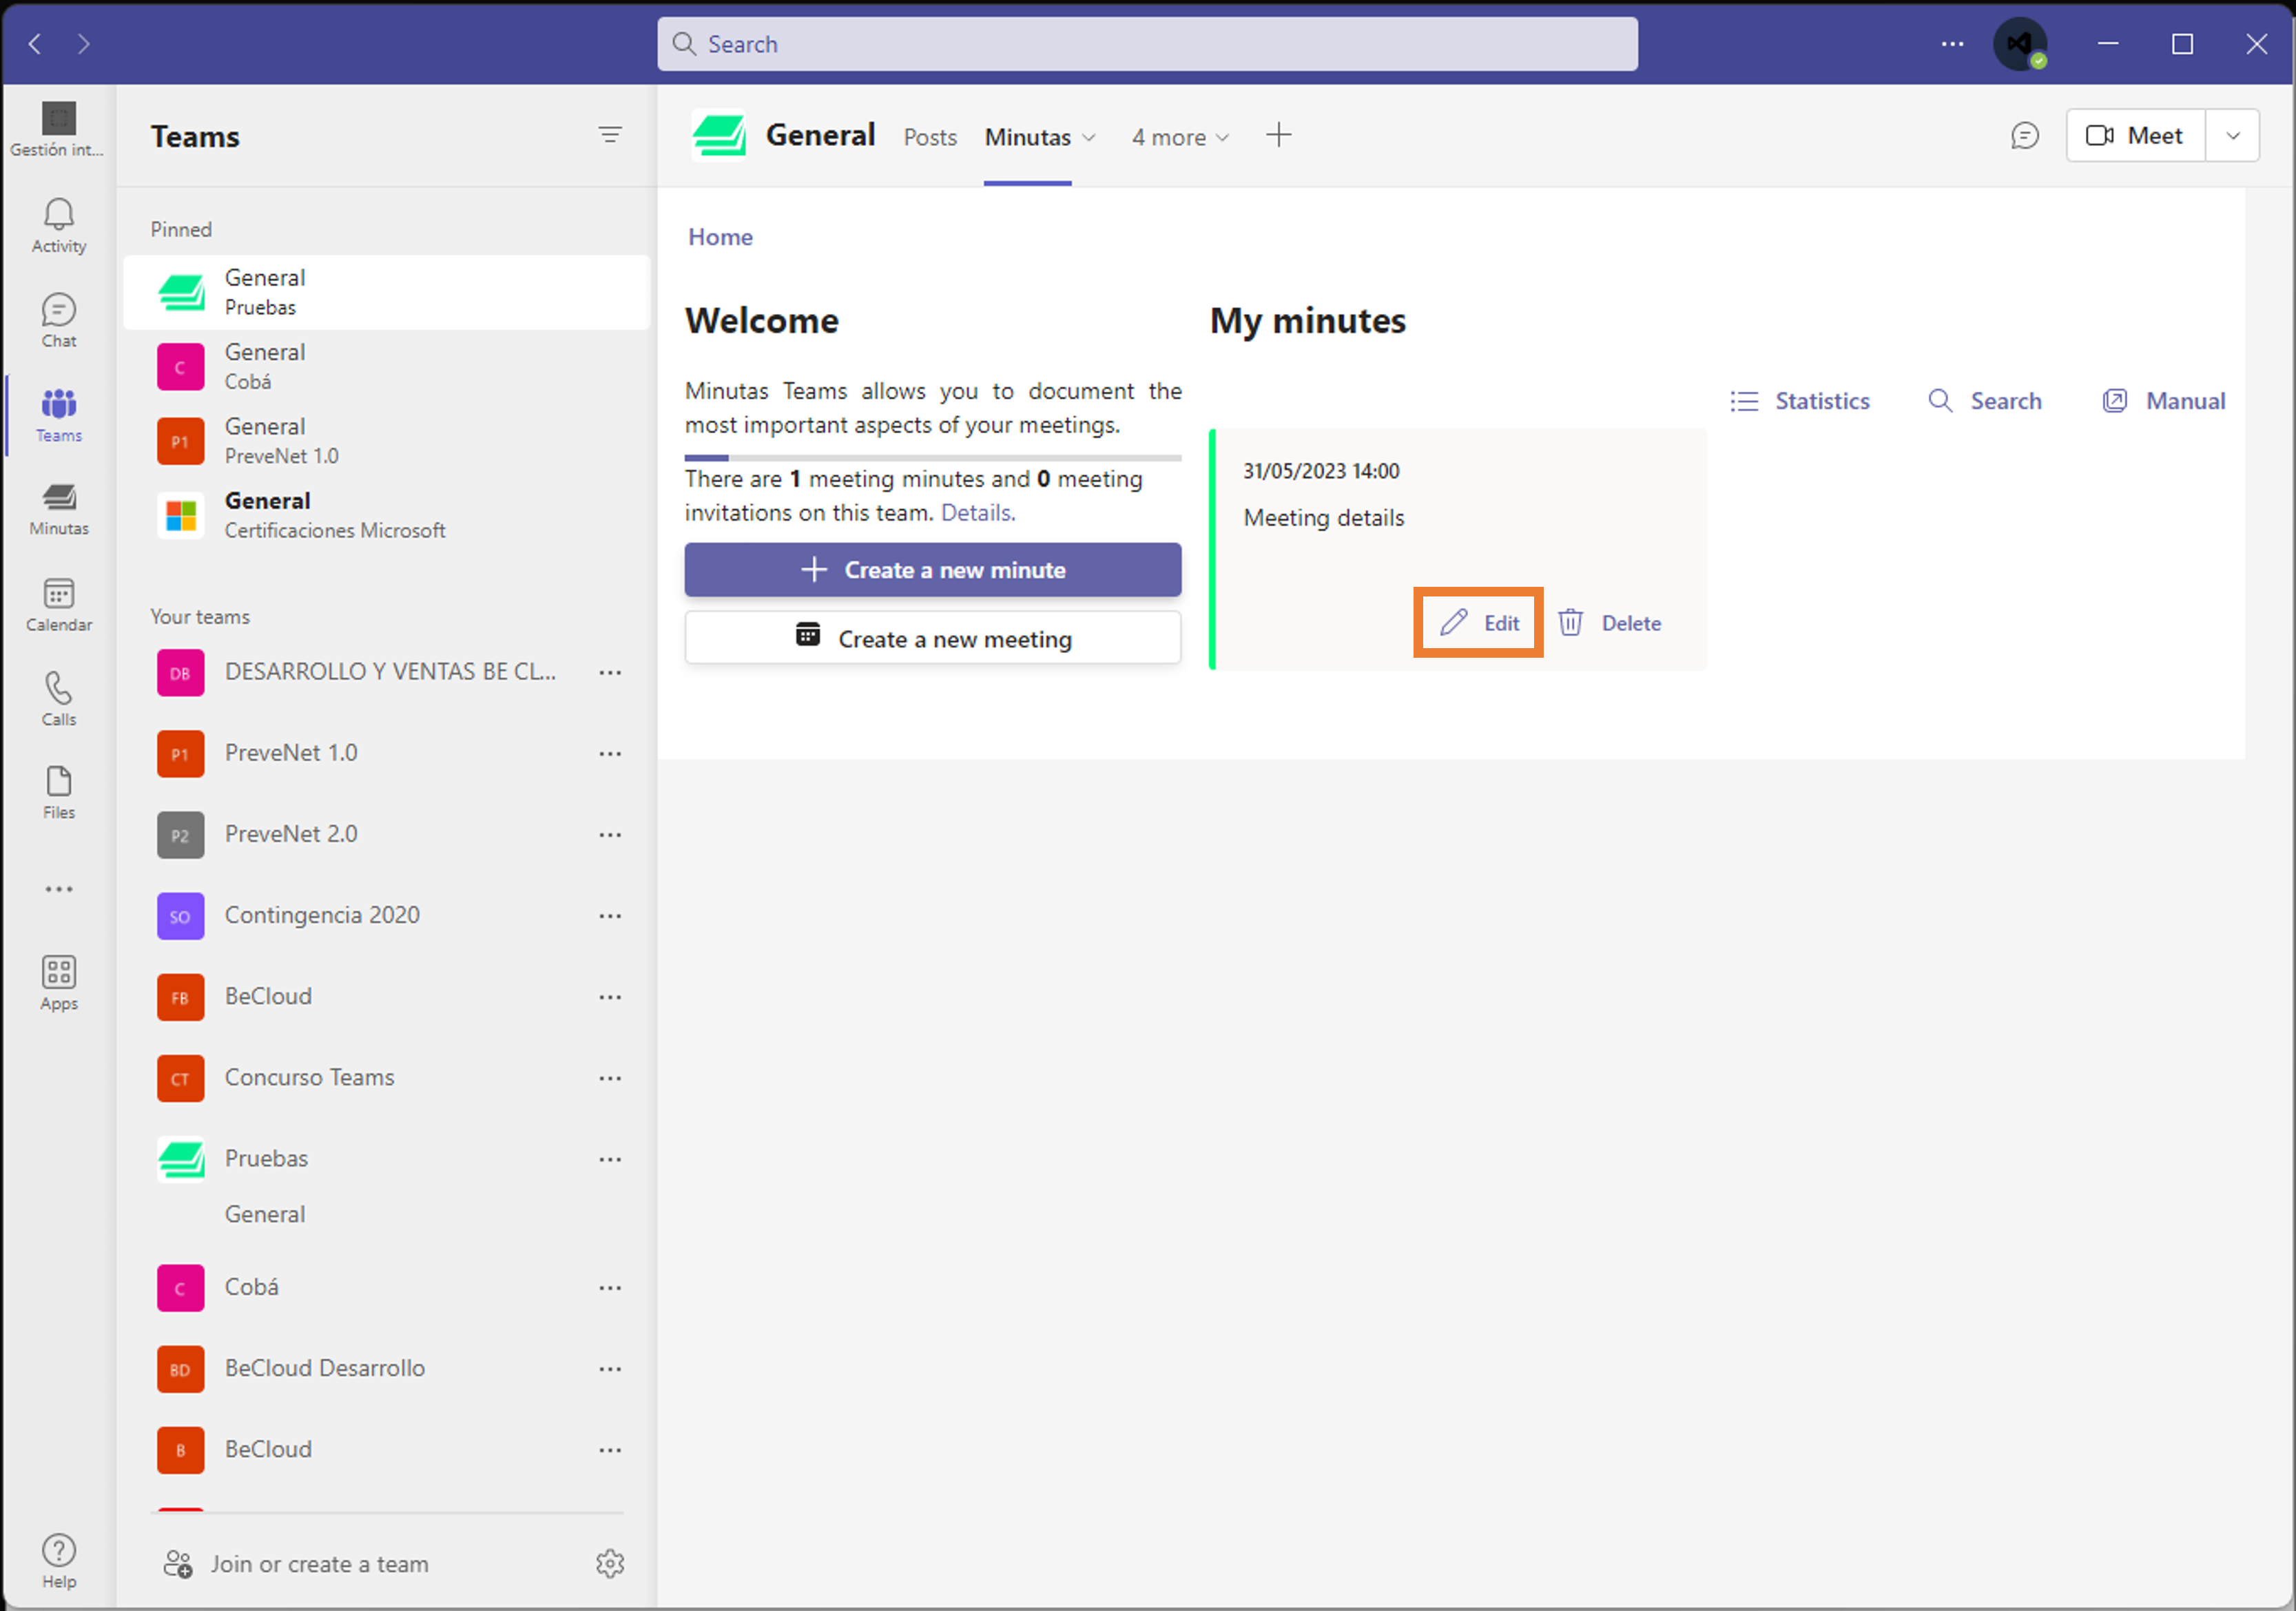Open the Files icon

pos(58,793)
